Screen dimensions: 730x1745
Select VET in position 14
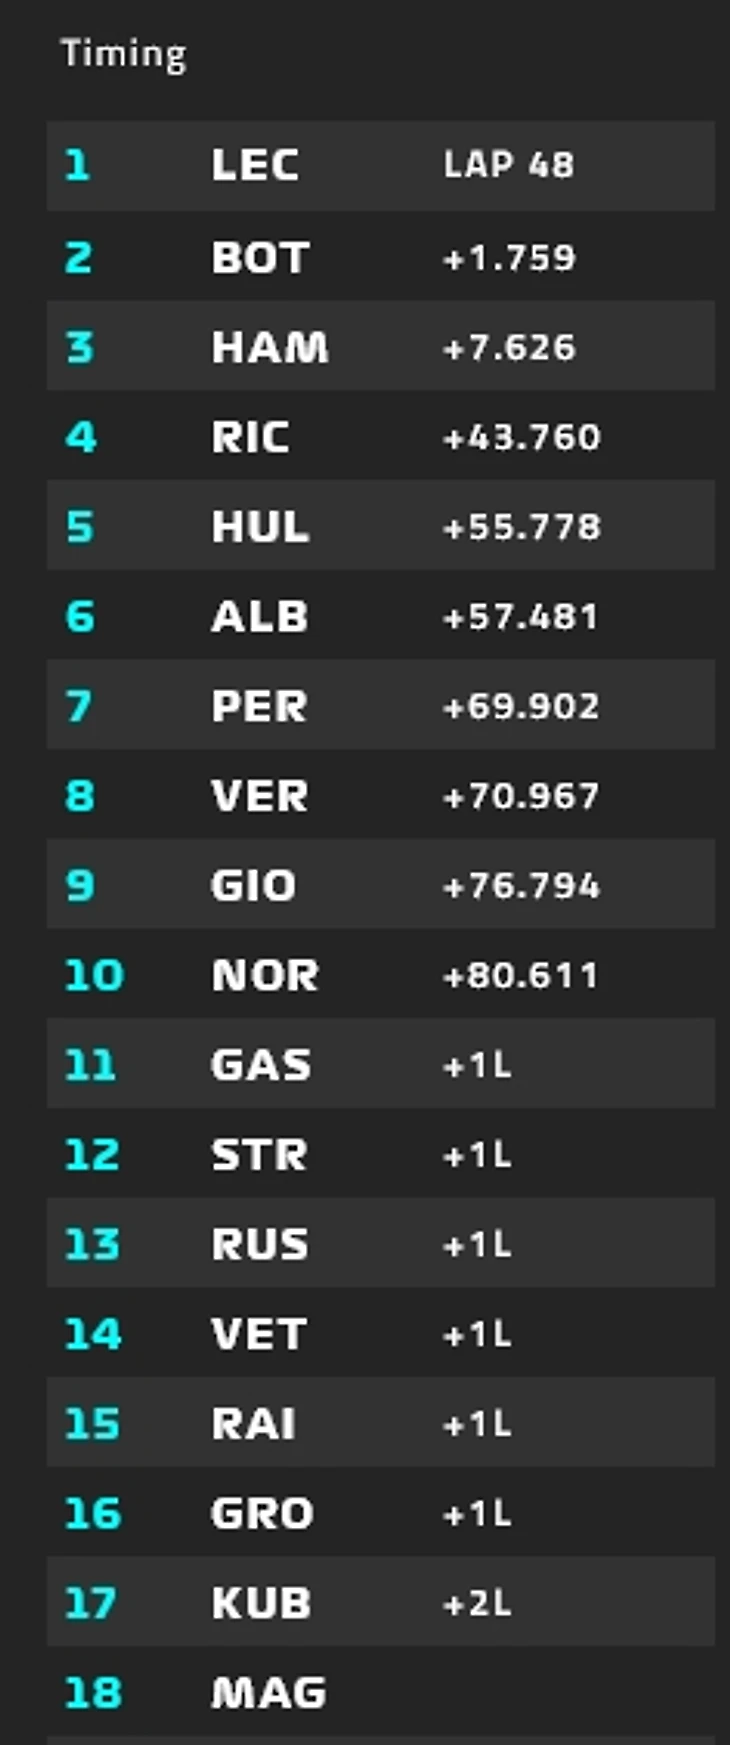click(259, 1334)
